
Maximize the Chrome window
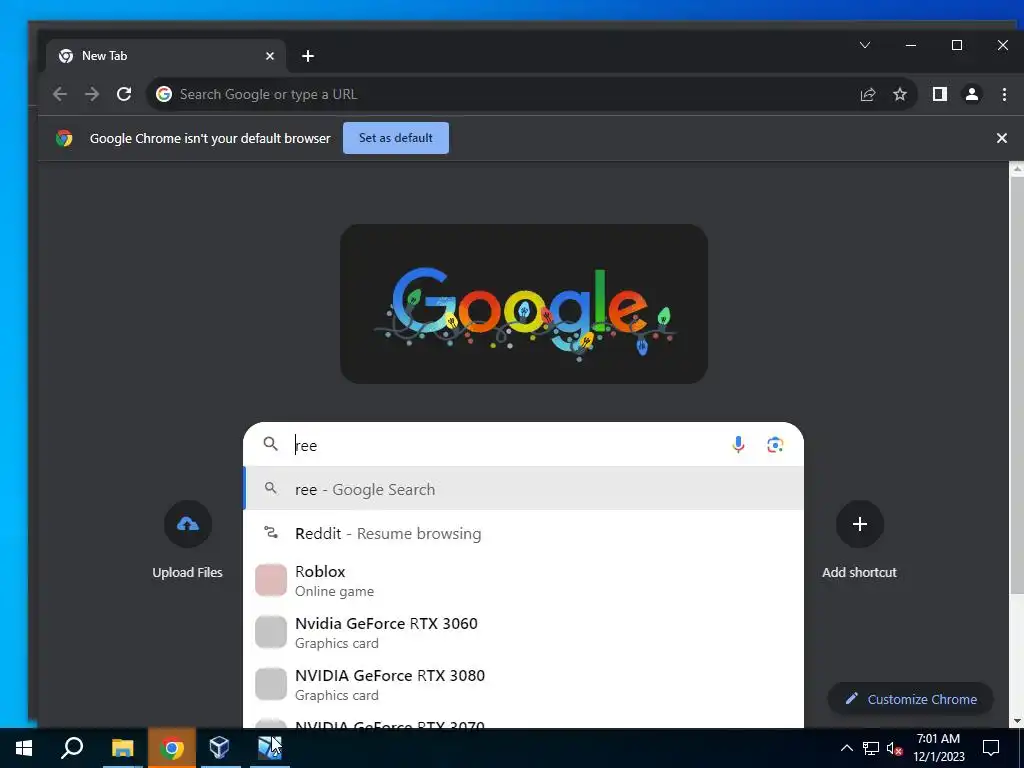click(957, 45)
